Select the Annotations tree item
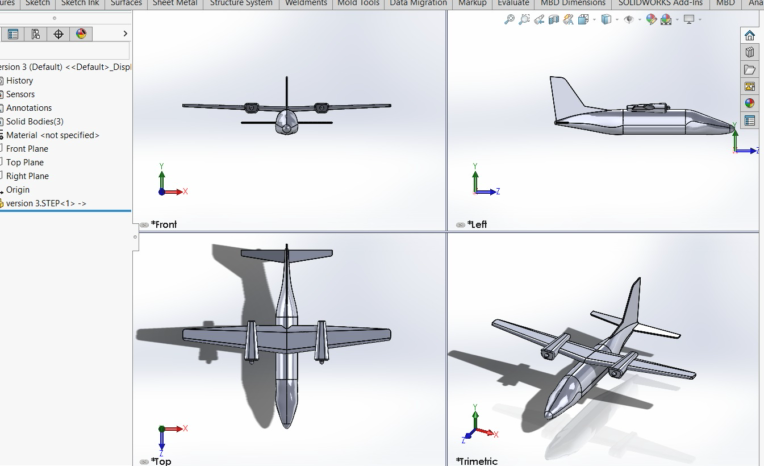The width and height of the screenshot is (764, 466). tap(29, 108)
